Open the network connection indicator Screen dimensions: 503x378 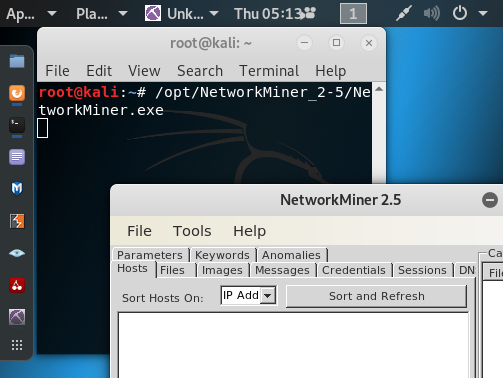pos(404,13)
